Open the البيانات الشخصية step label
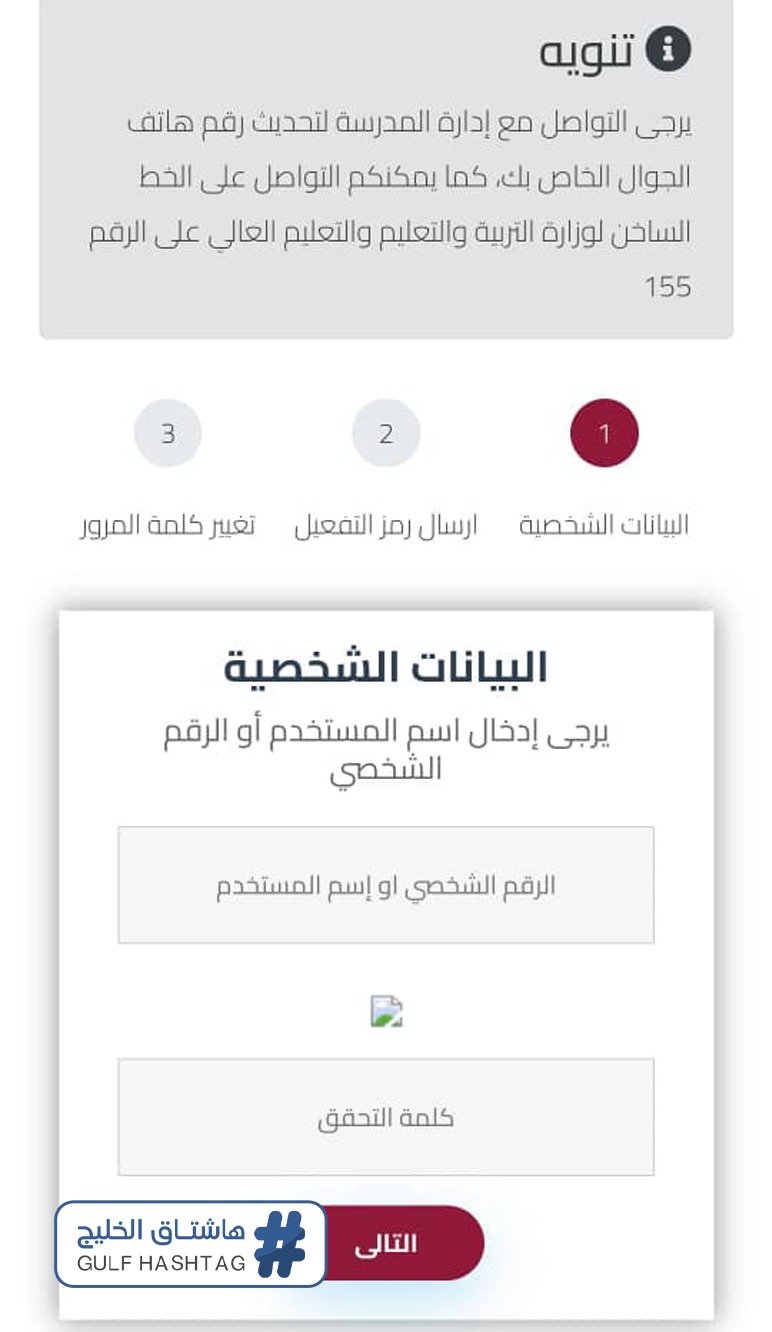 point(604,525)
